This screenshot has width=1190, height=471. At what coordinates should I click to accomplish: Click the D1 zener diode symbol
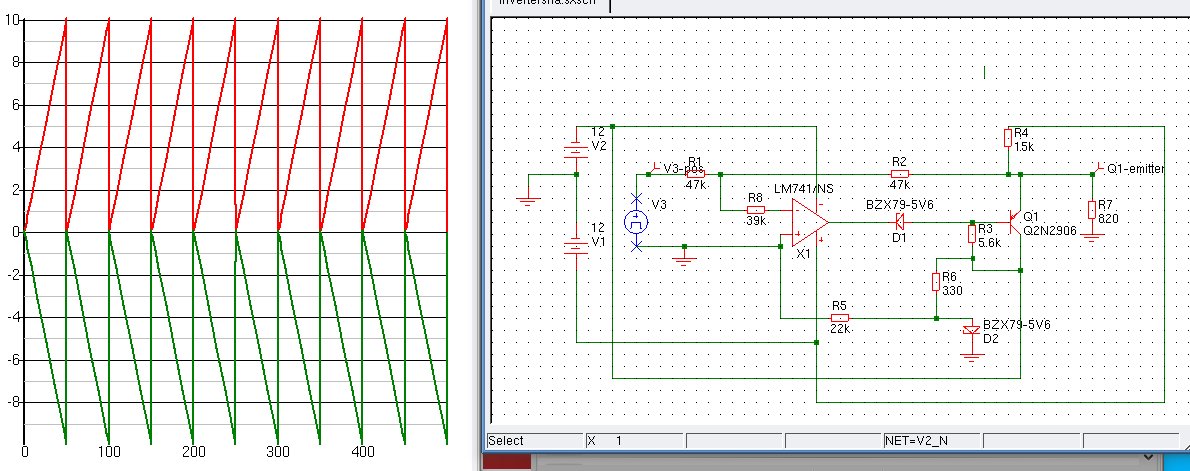[x=898, y=222]
